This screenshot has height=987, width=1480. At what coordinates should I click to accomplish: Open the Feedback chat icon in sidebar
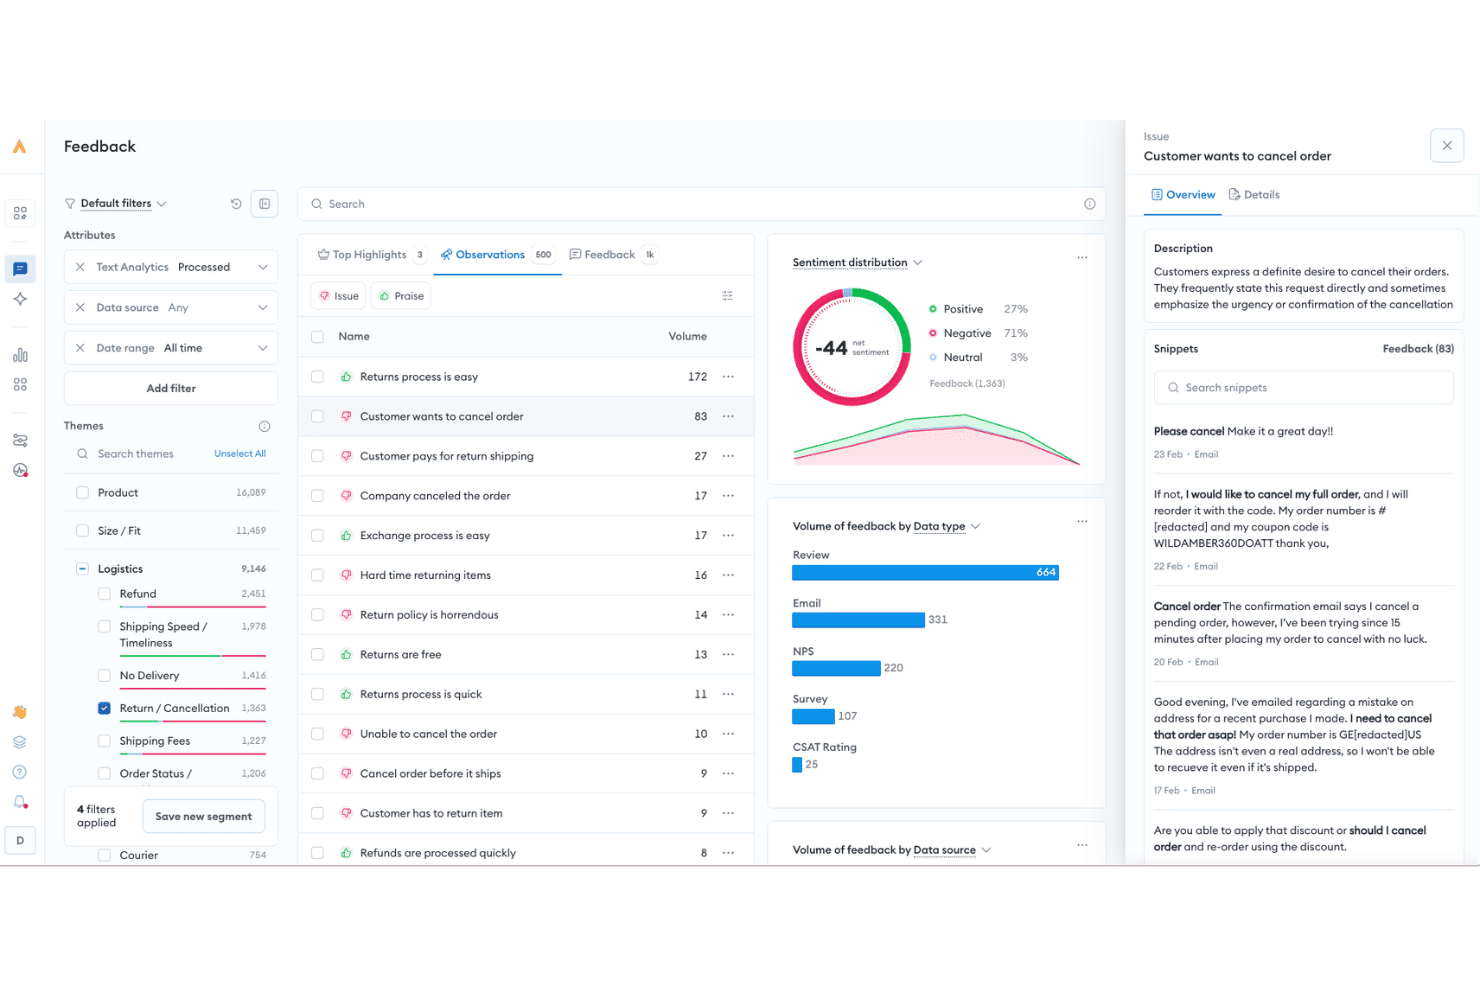pos(20,269)
